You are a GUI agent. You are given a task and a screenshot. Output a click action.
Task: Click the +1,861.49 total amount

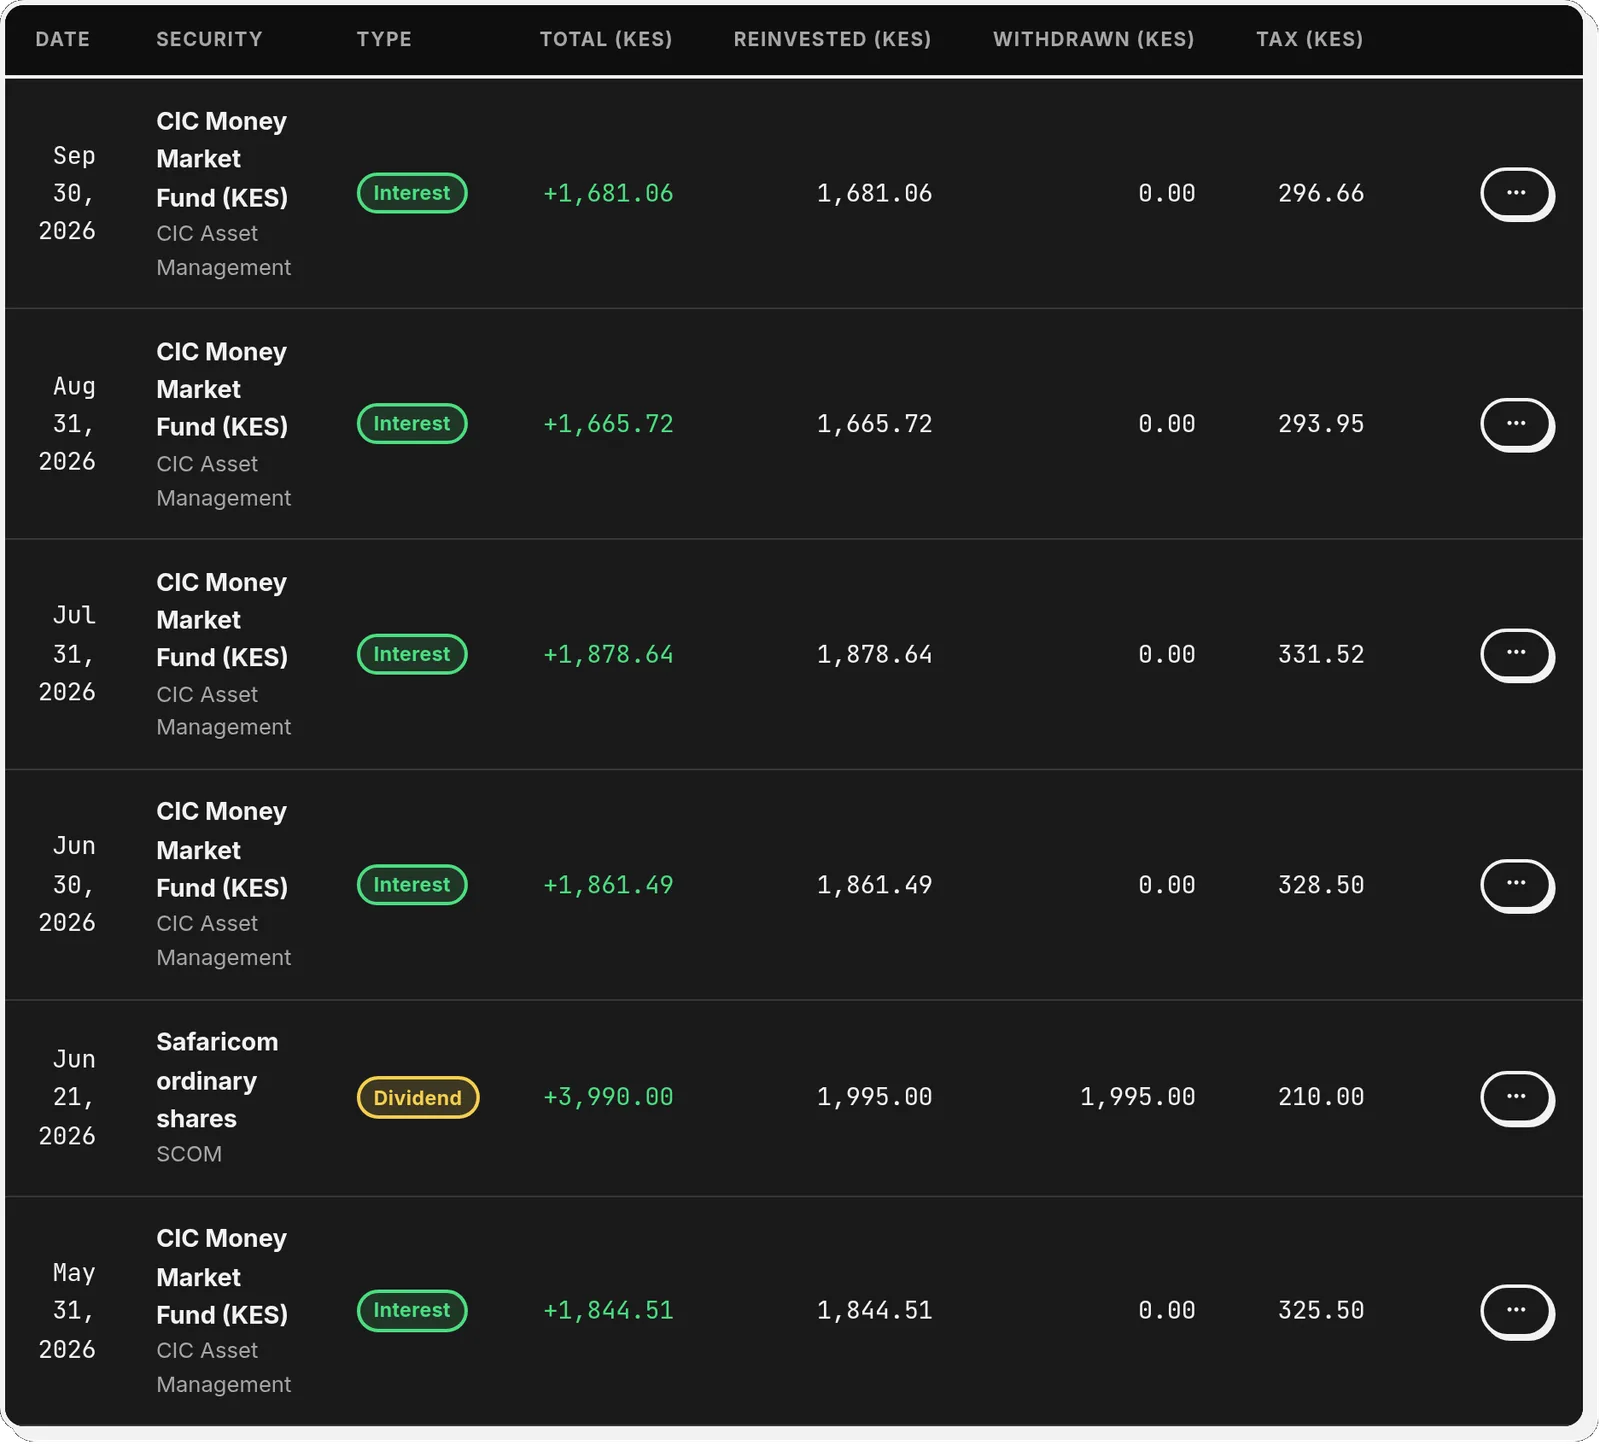(608, 885)
